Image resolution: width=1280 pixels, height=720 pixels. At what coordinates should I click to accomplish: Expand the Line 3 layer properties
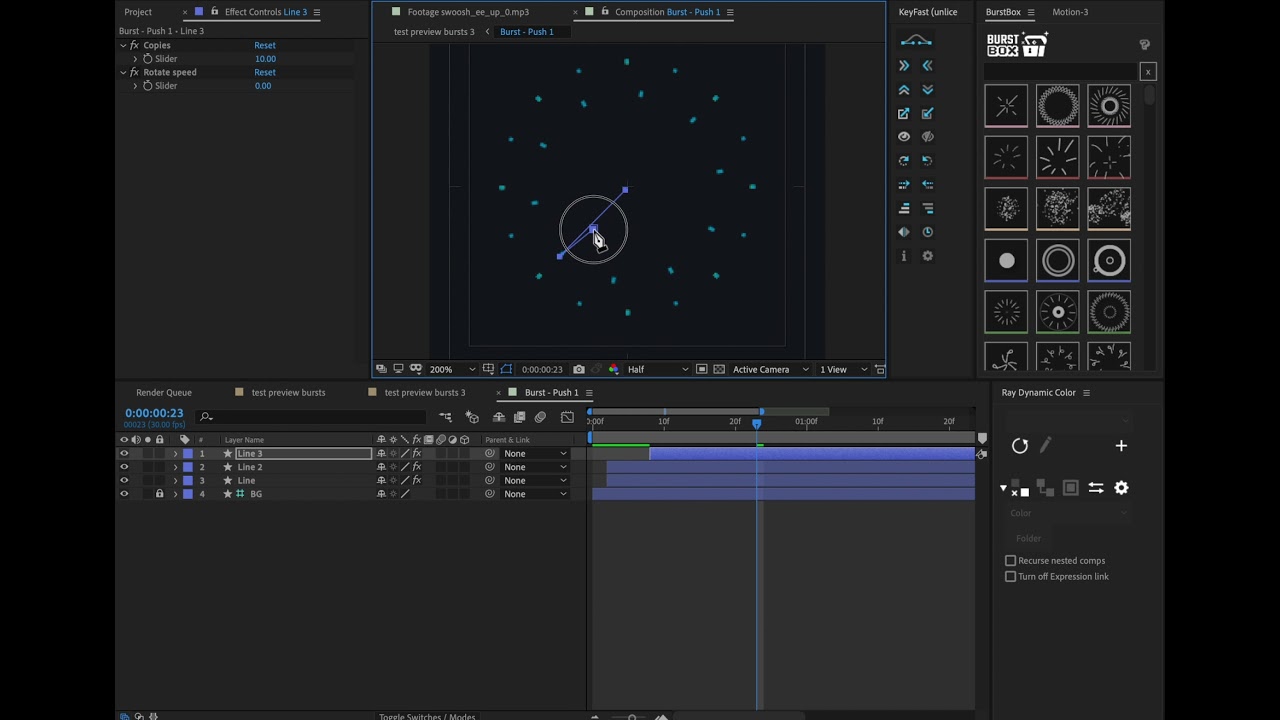coord(175,454)
